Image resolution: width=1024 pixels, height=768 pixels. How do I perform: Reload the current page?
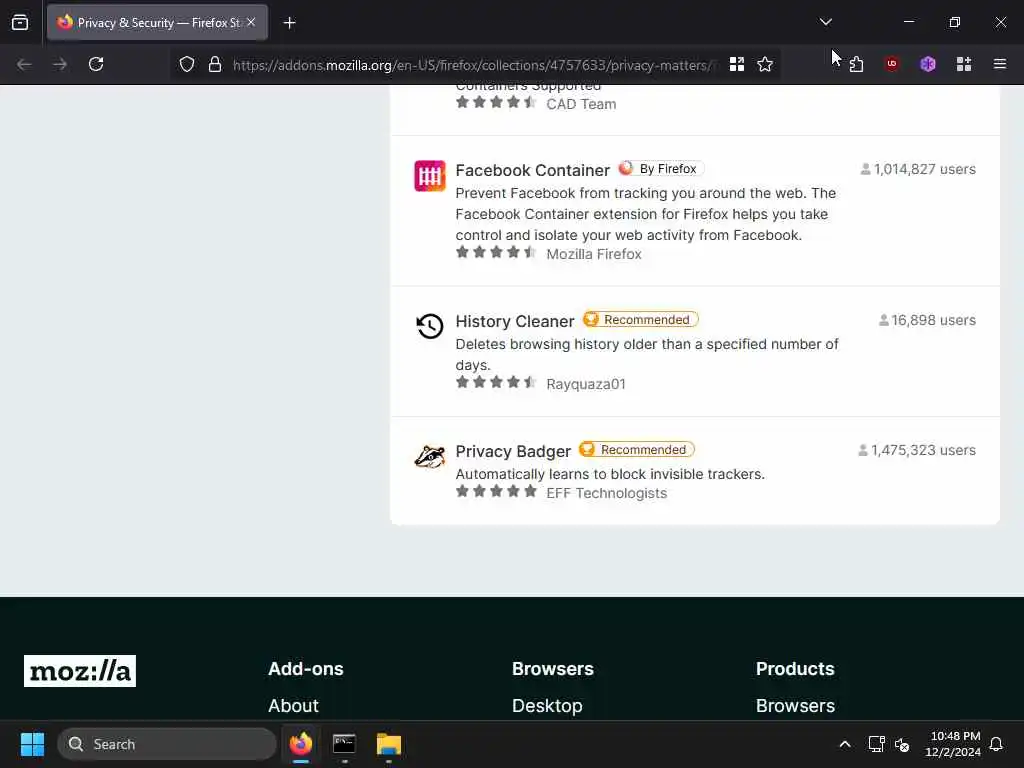click(96, 64)
